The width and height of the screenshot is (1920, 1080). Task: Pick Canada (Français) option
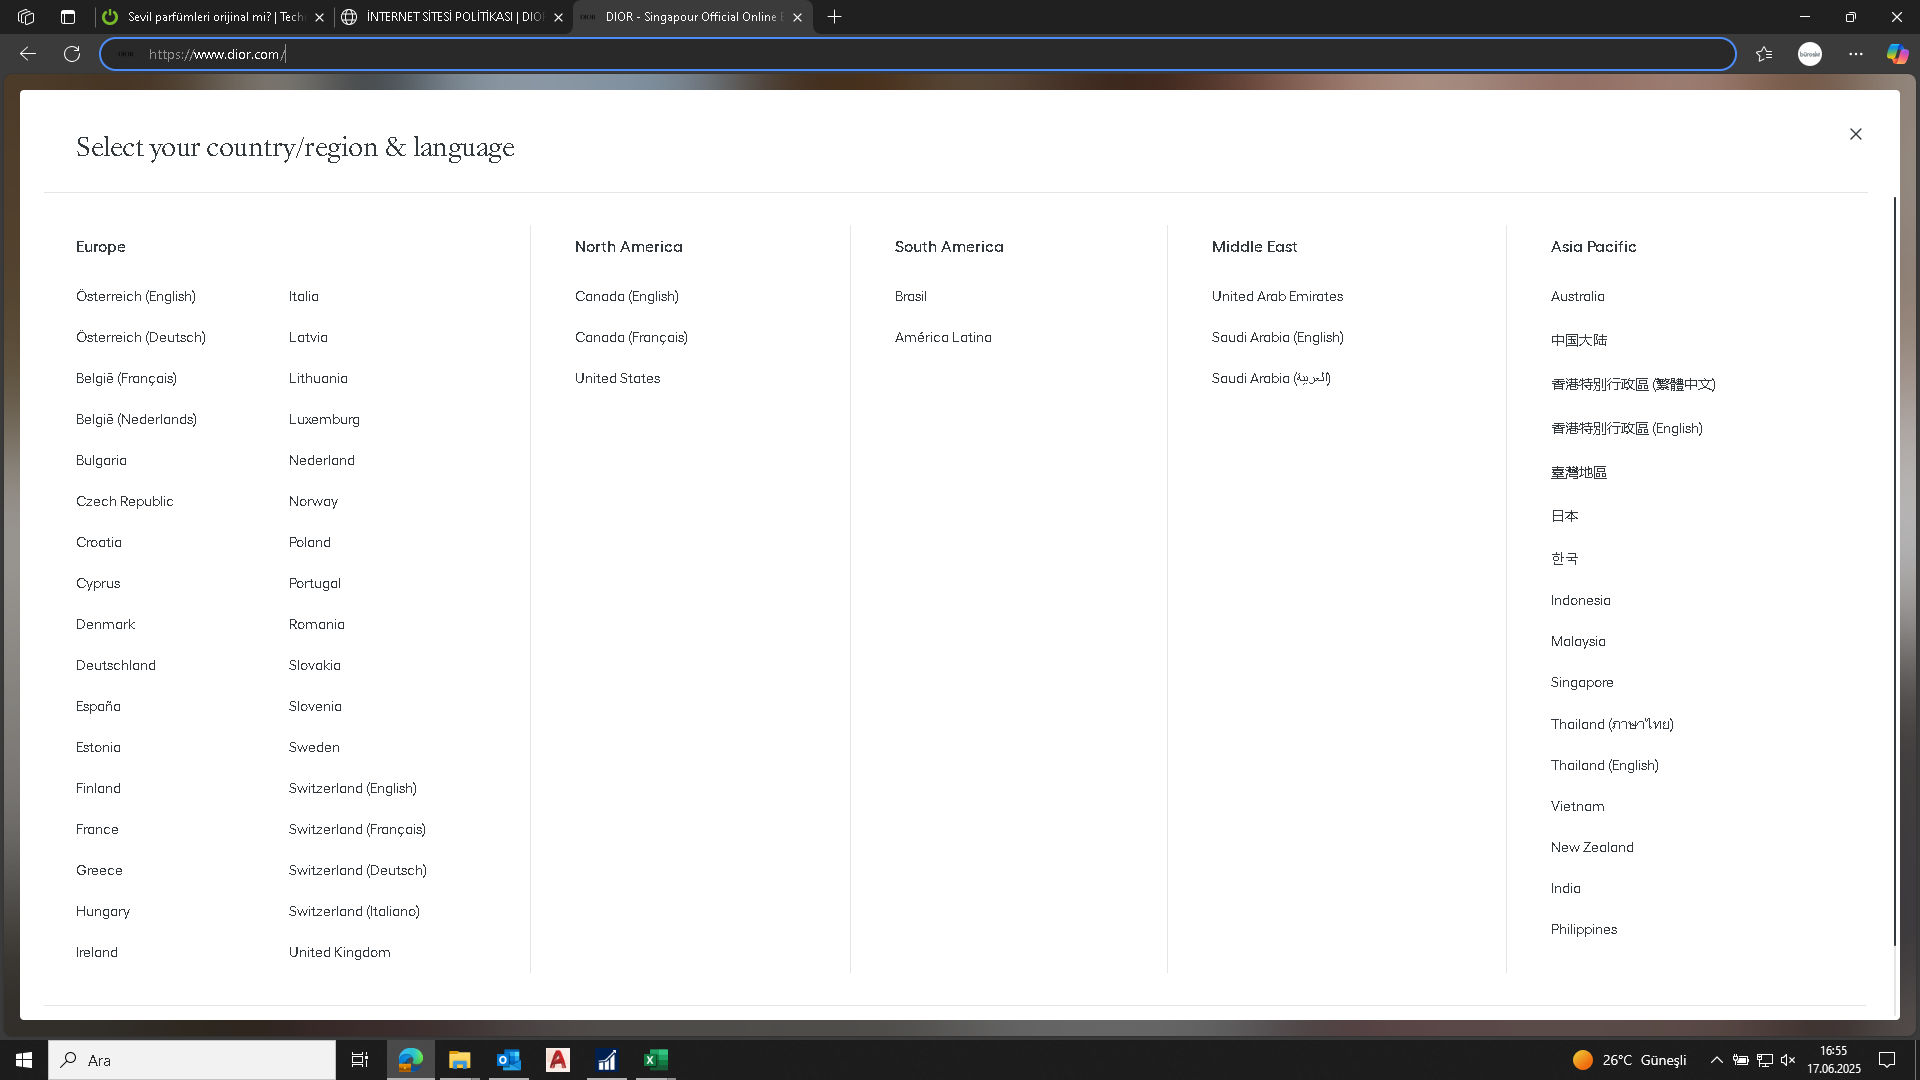tap(631, 337)
